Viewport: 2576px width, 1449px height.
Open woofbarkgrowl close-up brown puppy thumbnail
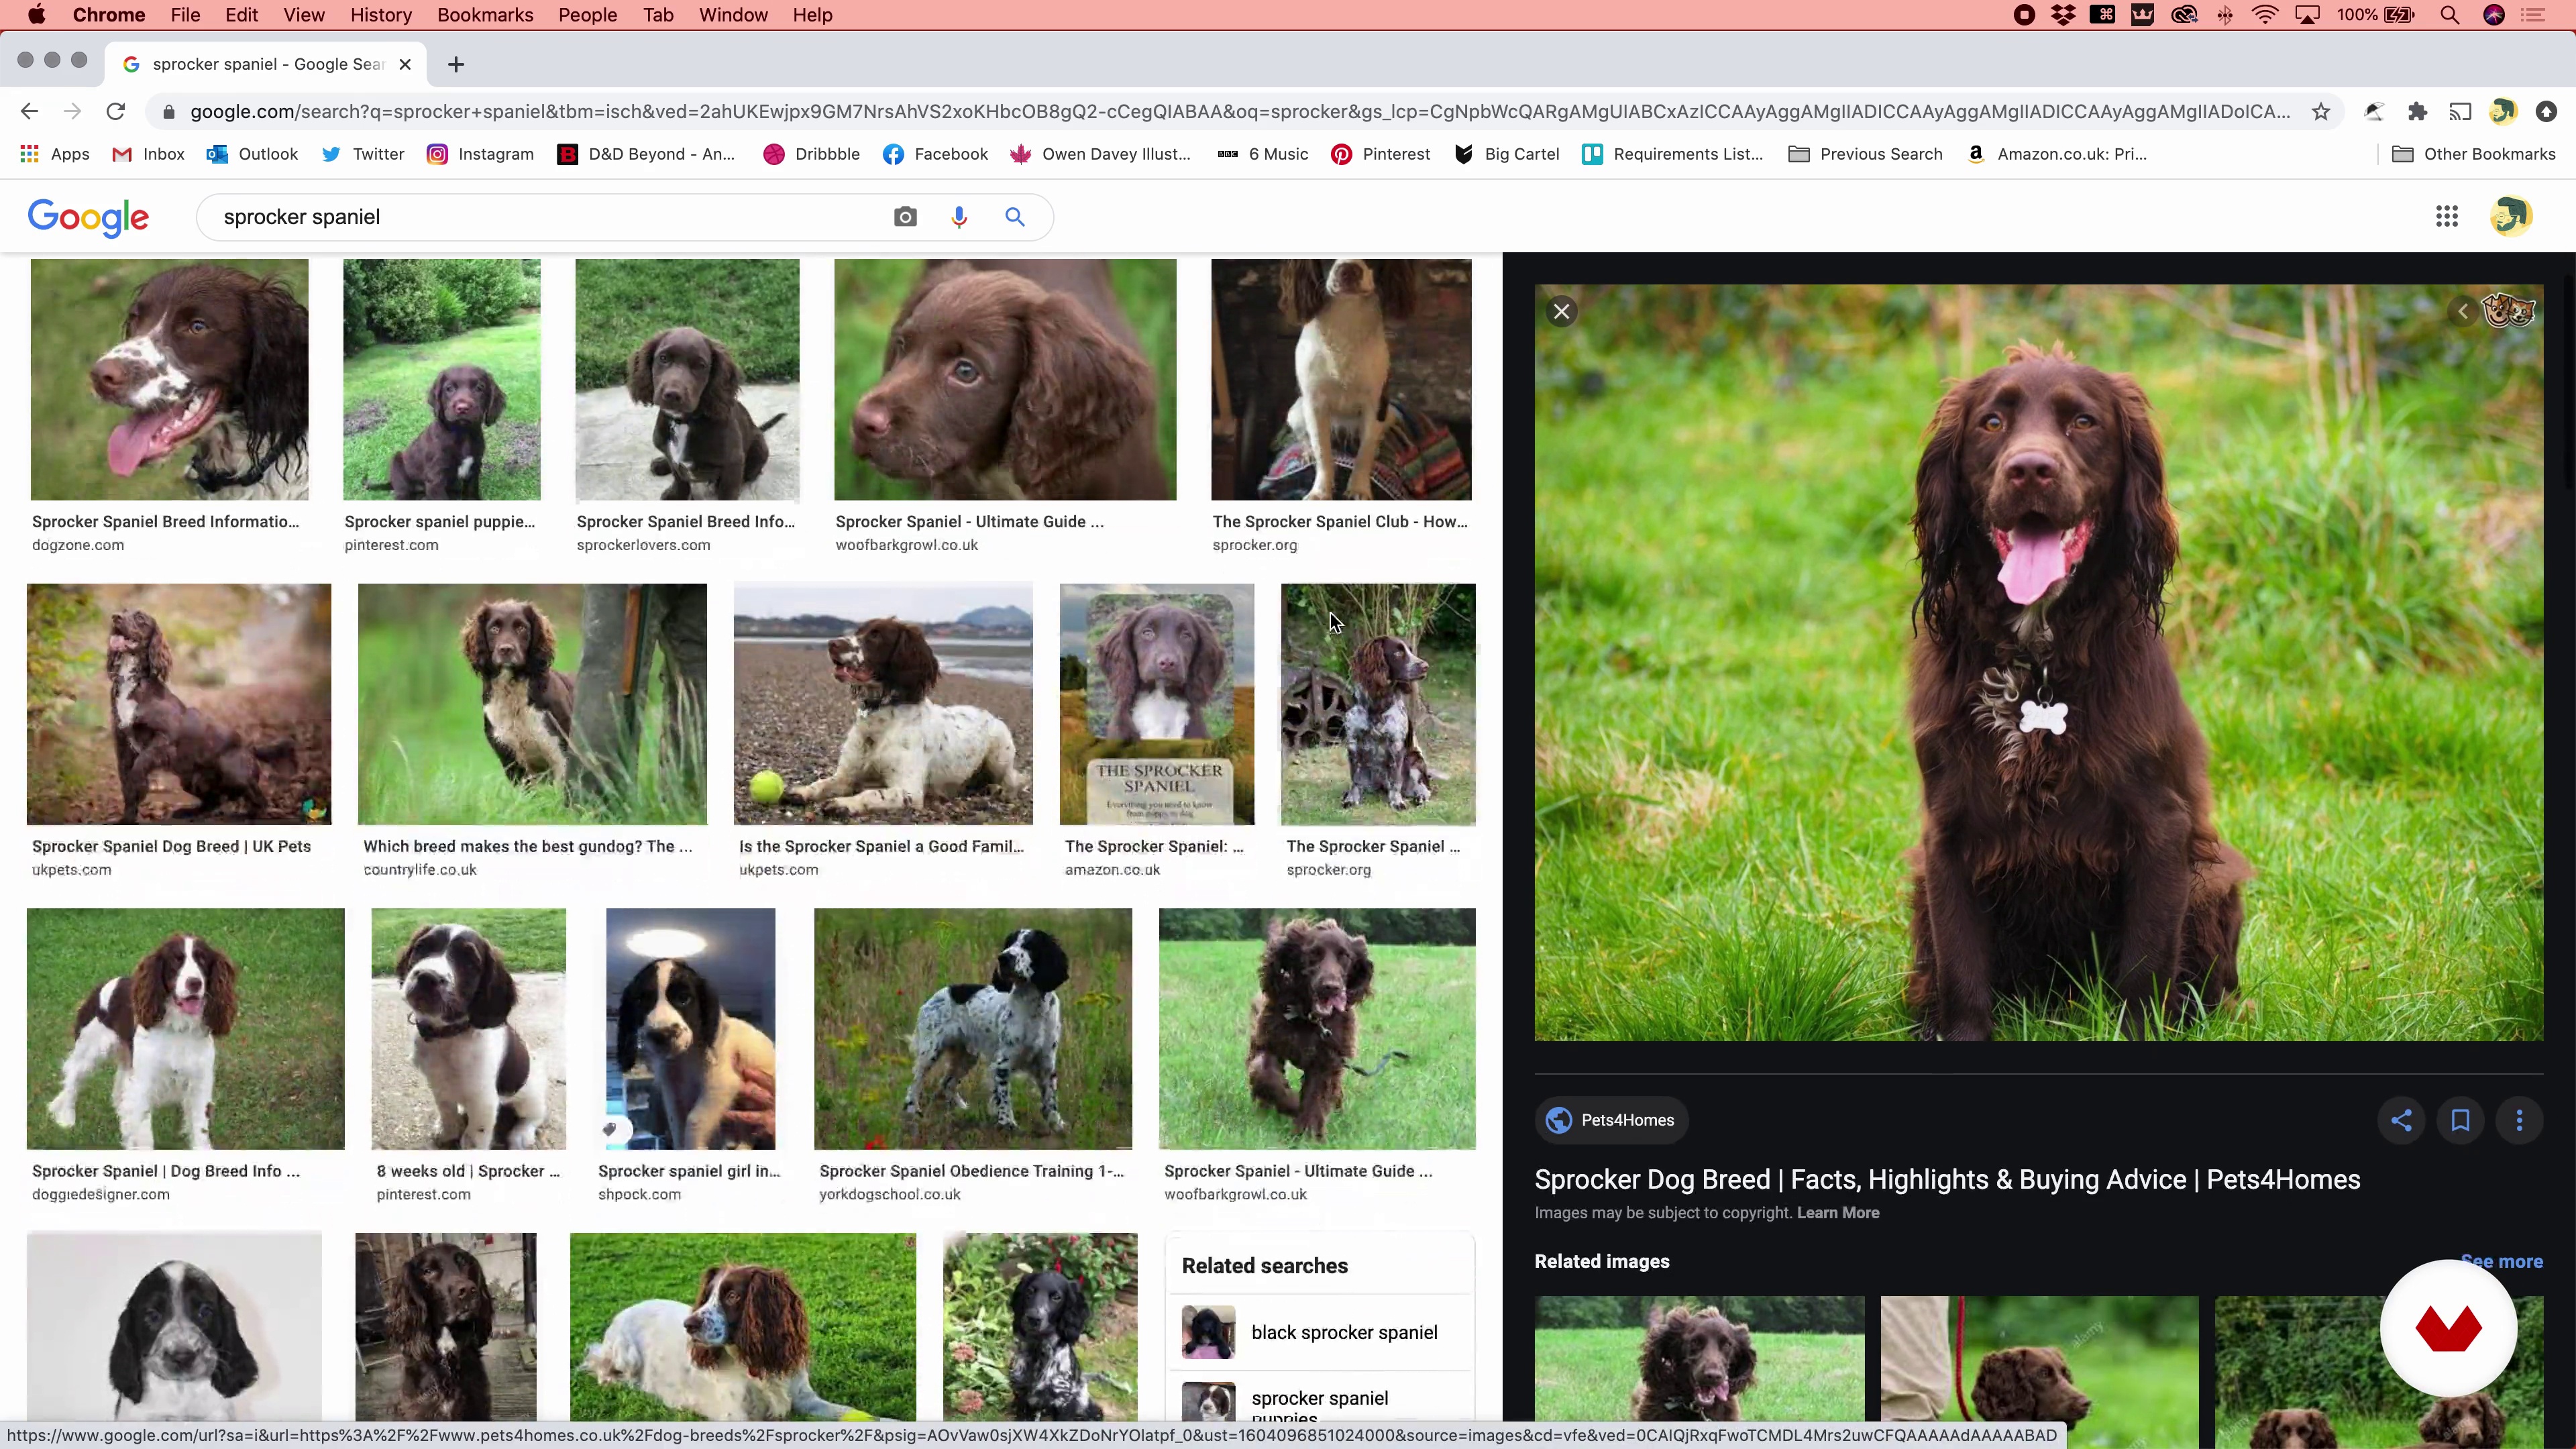tap(1005, 380)
